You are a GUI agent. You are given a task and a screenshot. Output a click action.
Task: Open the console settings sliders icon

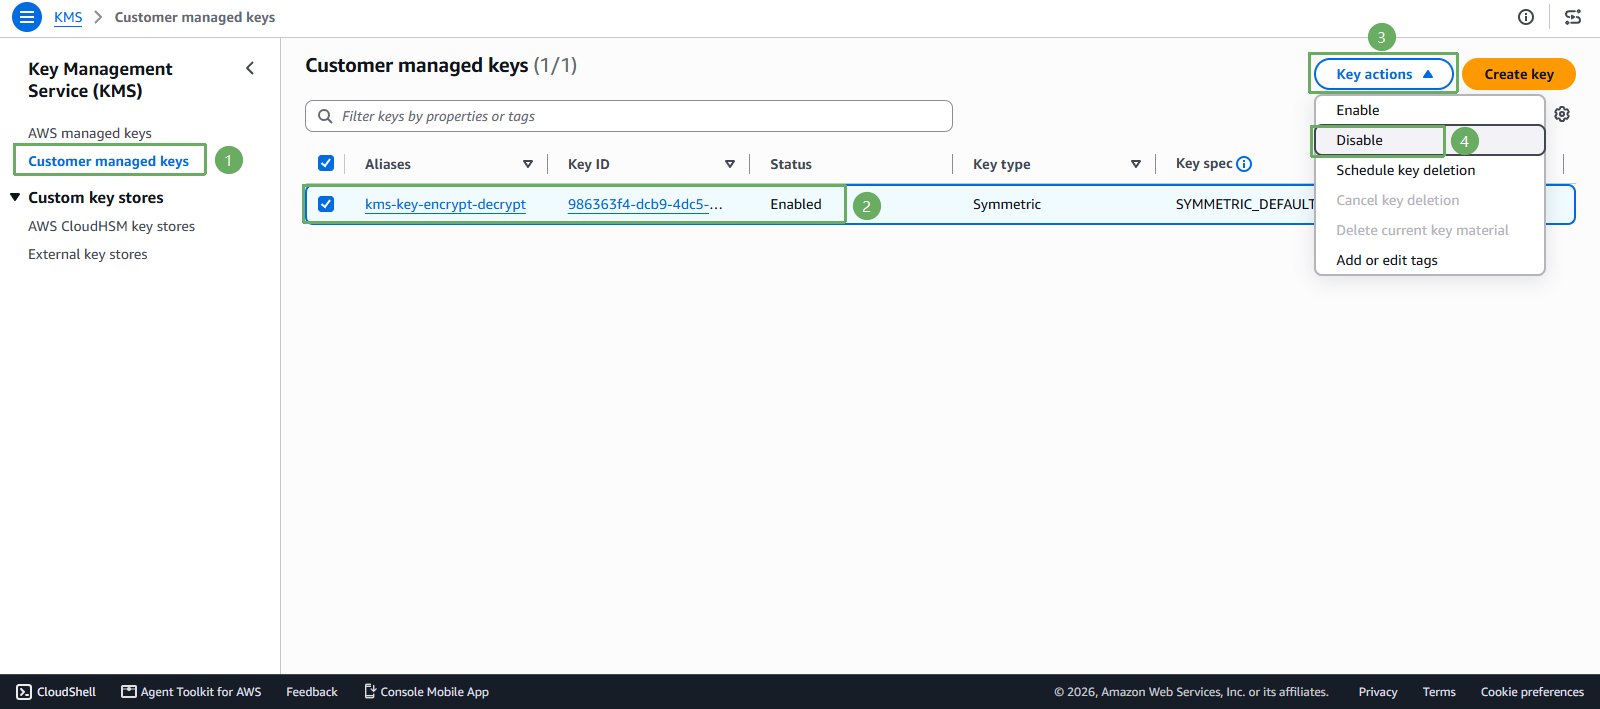tap(1573, 17)
